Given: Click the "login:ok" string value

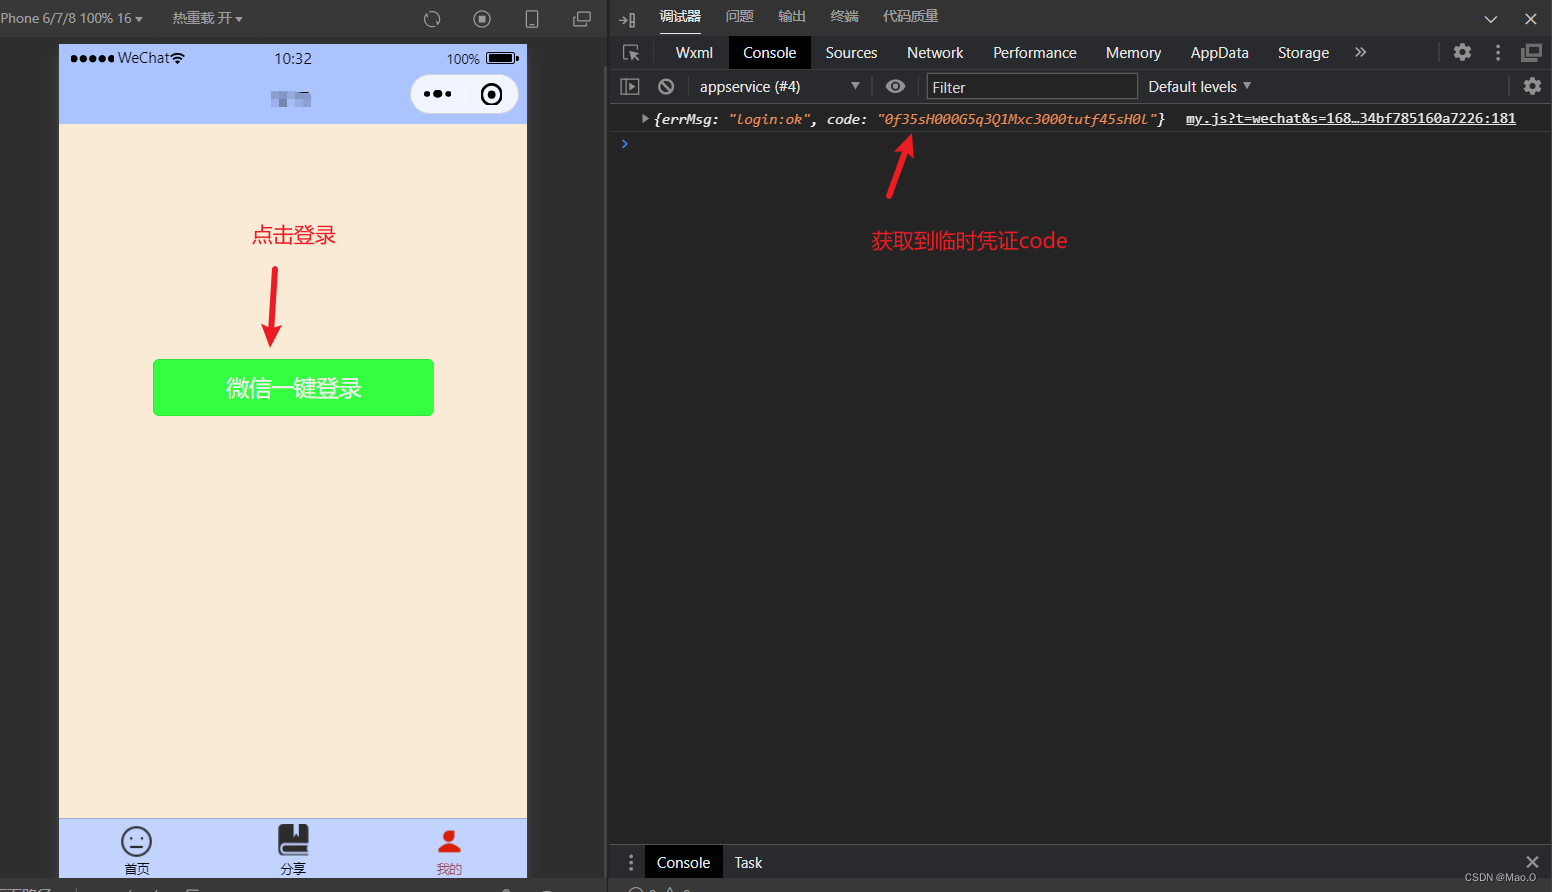Looking at the screenshot, I should [x=769, y=119].
